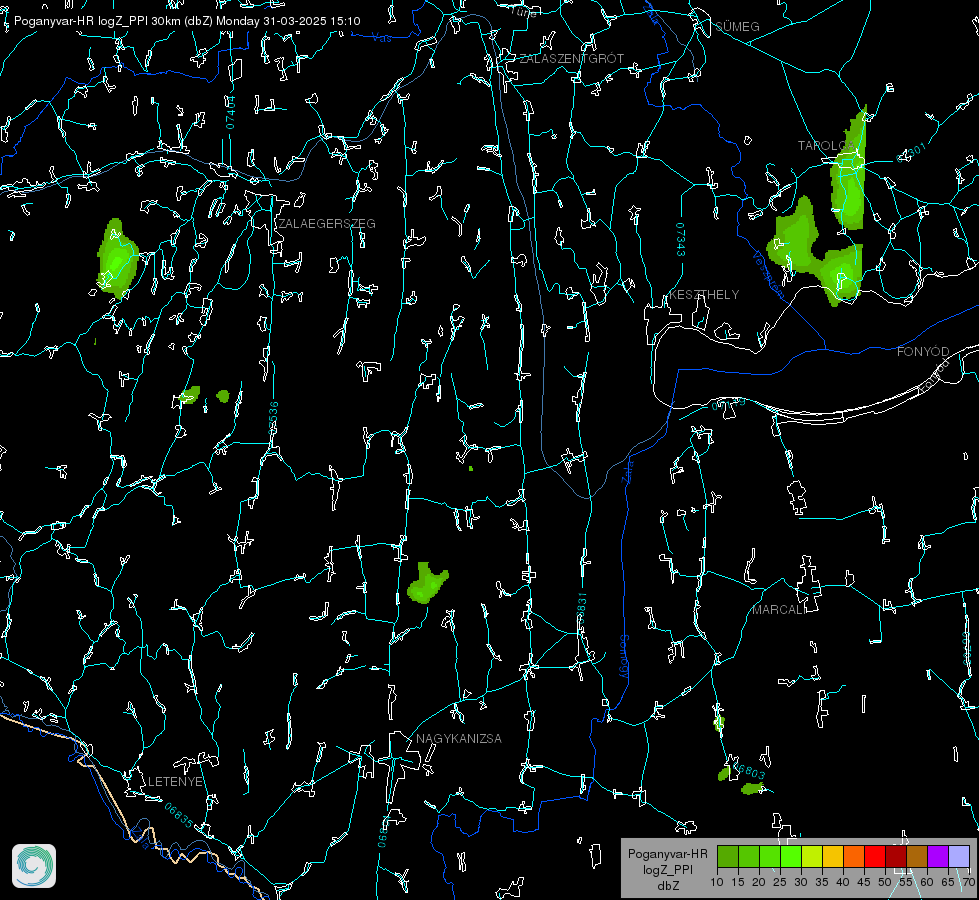979x900 pixels.
Task: Click the NAGYKANIZSA city label
Action: tap(459, 739)
